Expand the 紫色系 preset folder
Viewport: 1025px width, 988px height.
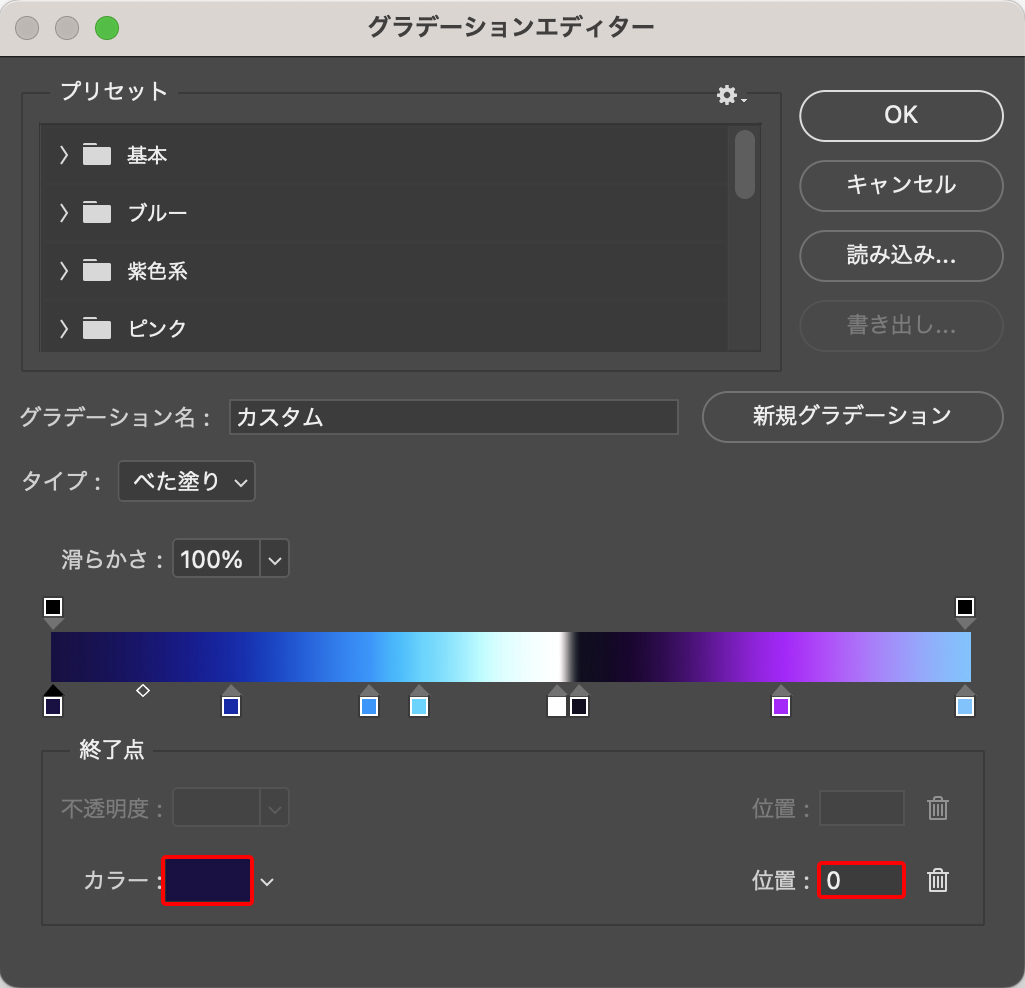[x=65, y=271]
